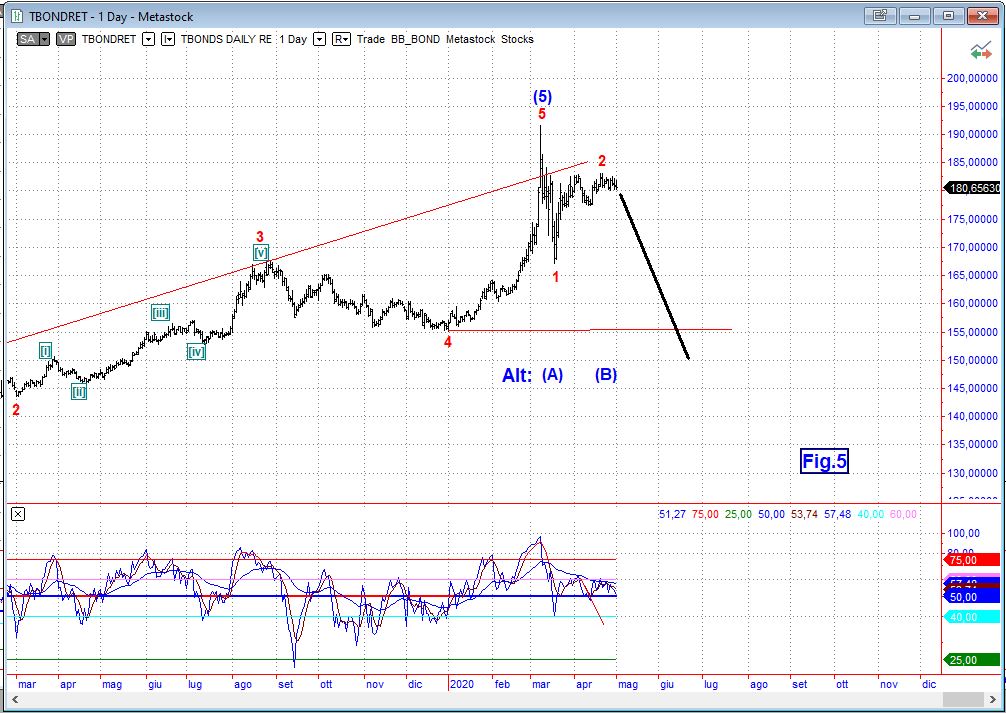Screen dimensions: 1006x713
Task: Open the periodicity dropdown after 1 Day
Action: pos(319,39)
